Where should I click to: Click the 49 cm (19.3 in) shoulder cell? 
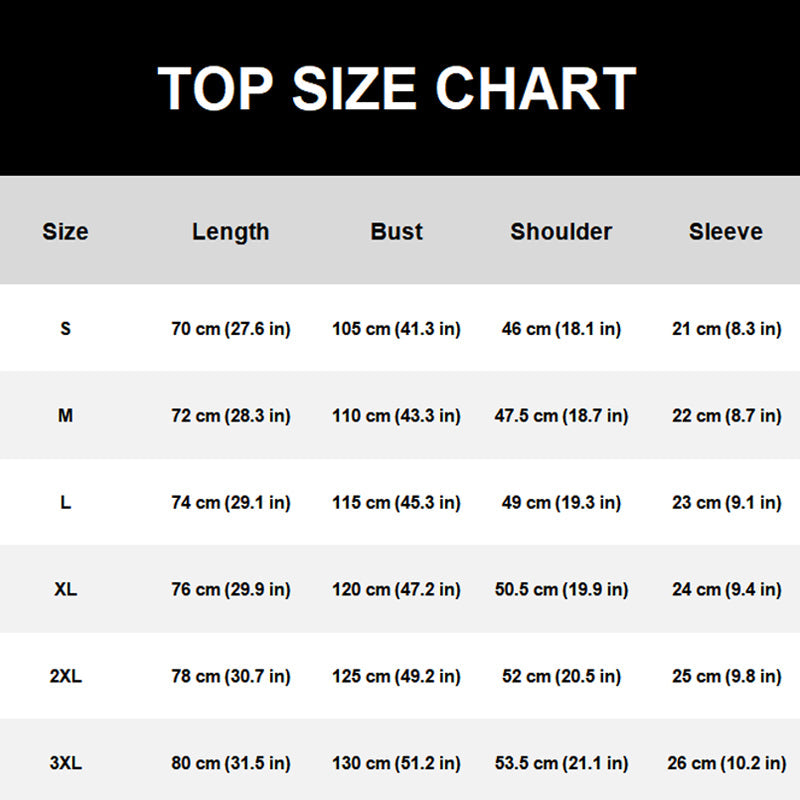pos(561,503)
